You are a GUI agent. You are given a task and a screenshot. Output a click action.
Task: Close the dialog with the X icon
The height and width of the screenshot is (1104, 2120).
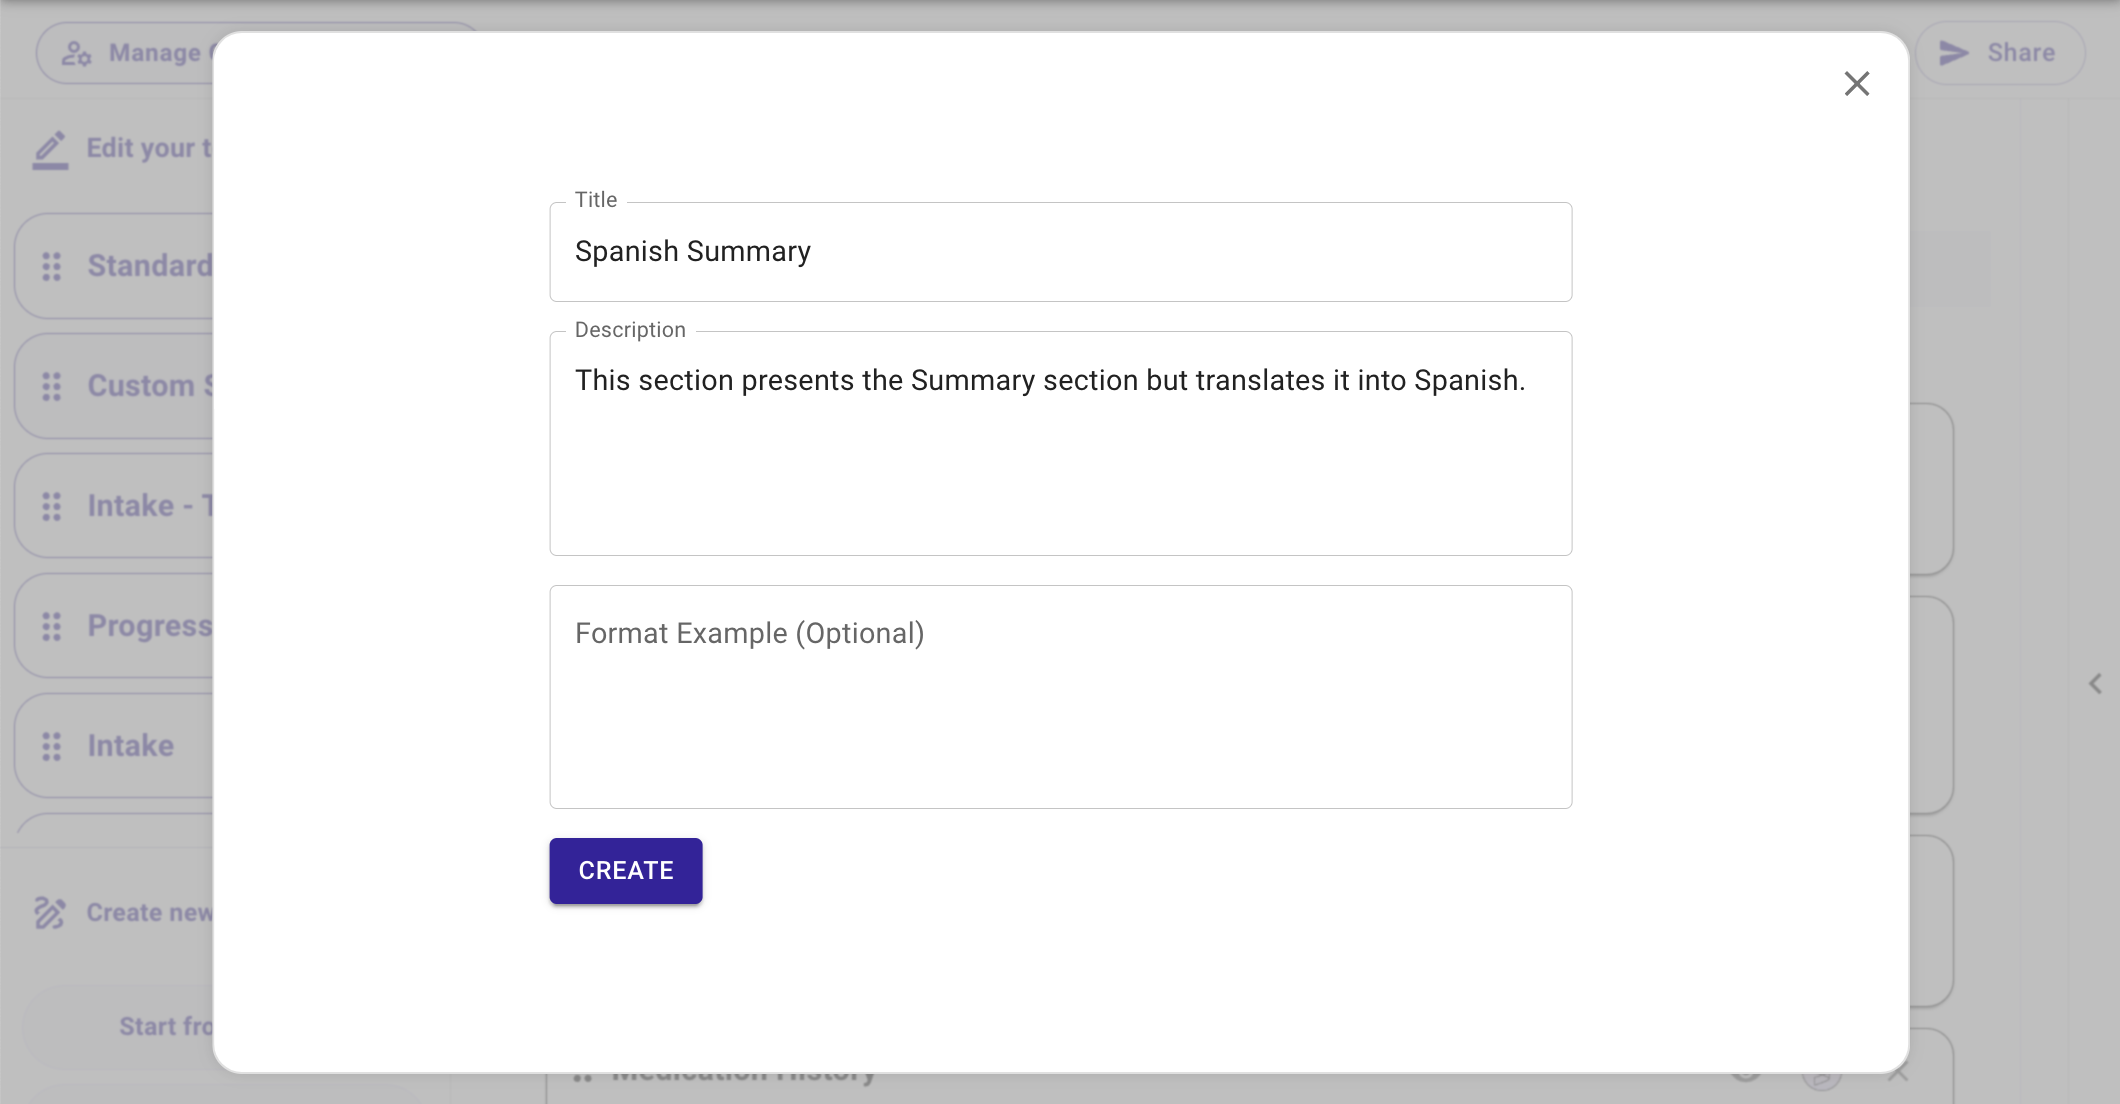click(1856, 83)
